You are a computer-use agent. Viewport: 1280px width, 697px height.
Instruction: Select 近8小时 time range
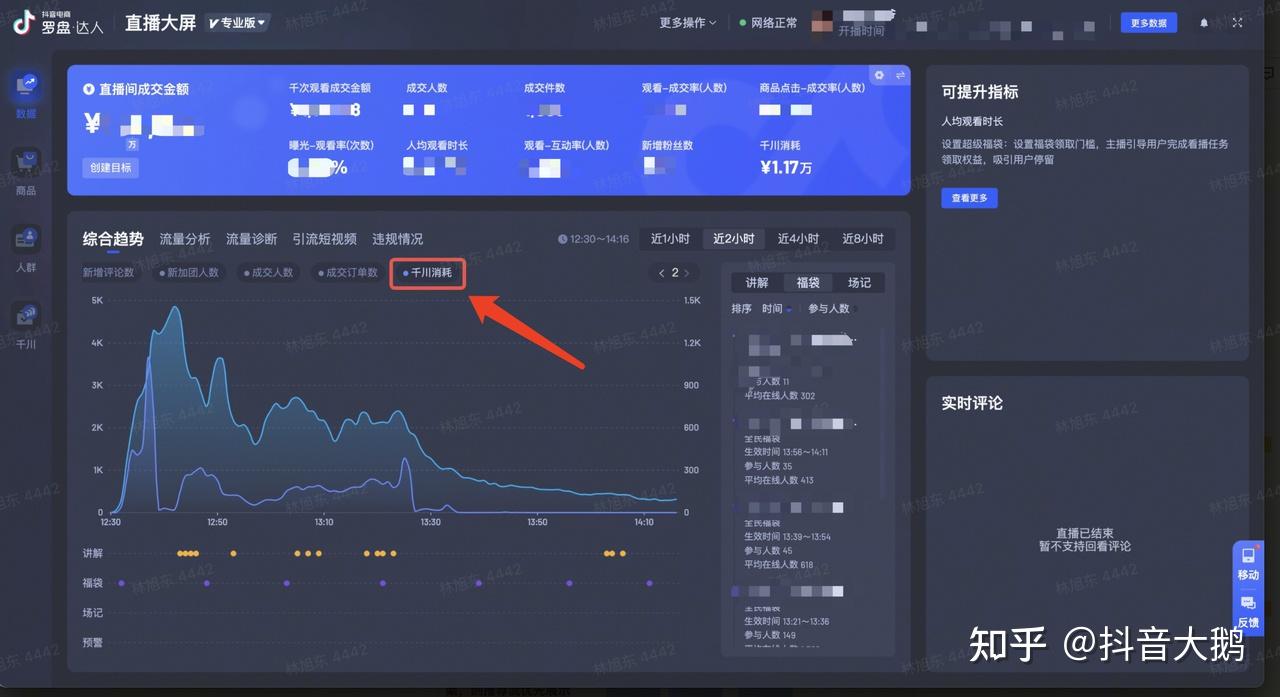(x=862, y=239)
